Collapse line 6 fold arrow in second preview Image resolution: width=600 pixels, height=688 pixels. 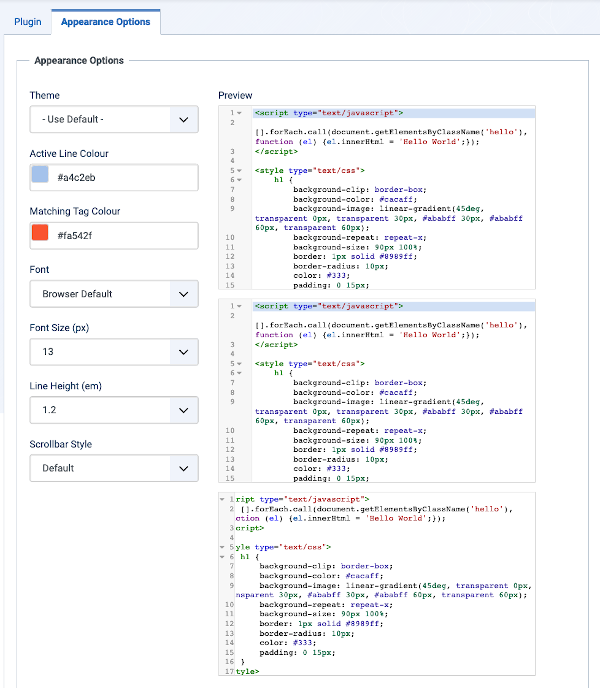[x=240, y=373]
